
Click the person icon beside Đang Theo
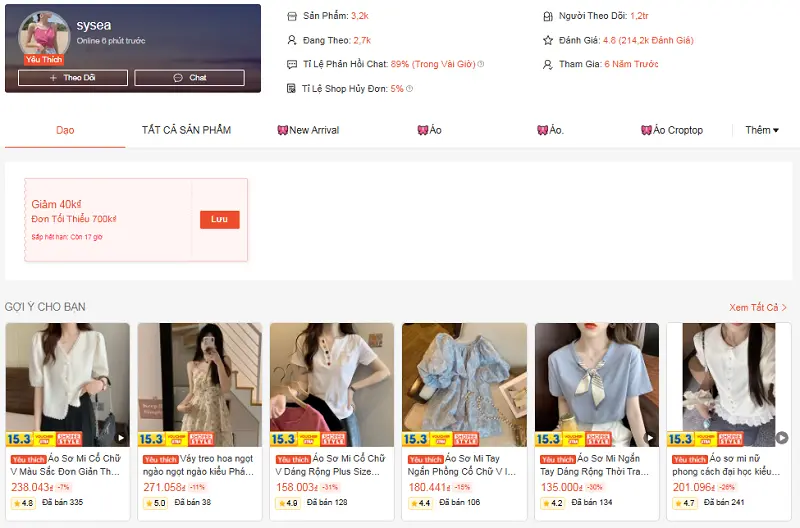[292, 40]
